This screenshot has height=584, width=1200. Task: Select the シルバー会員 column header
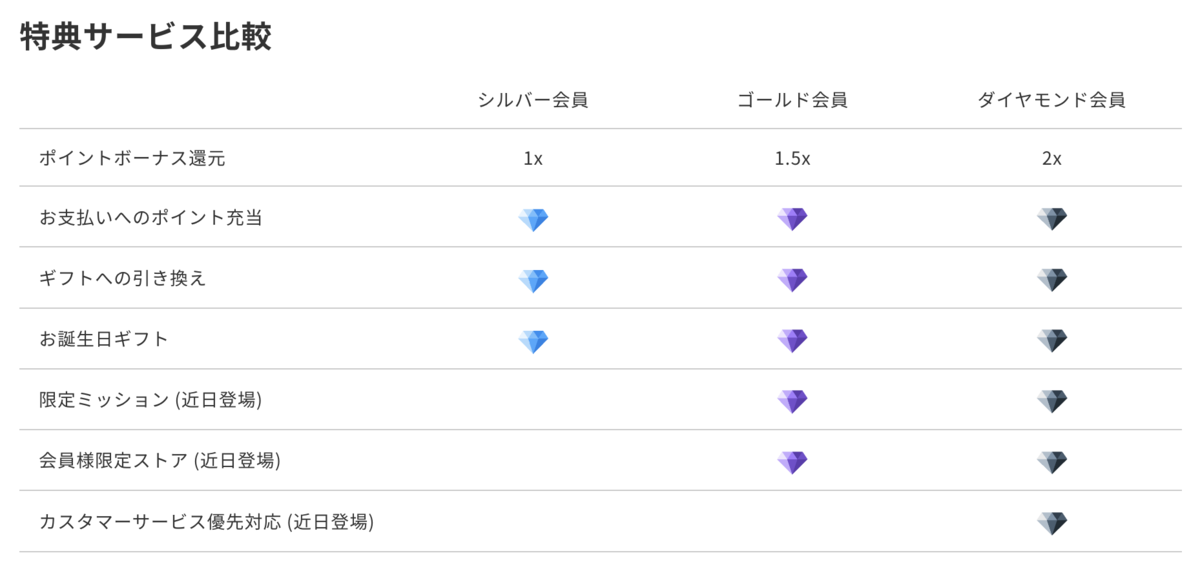click(x=533, y=100)
